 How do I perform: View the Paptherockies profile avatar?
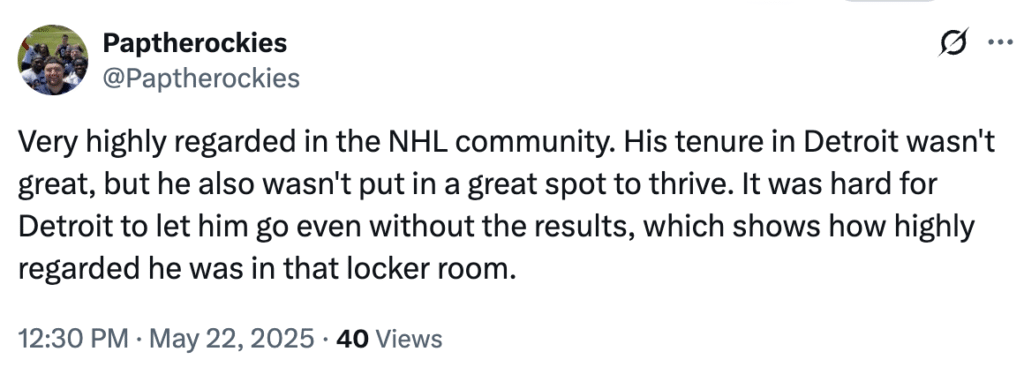[x=52, y=60]
